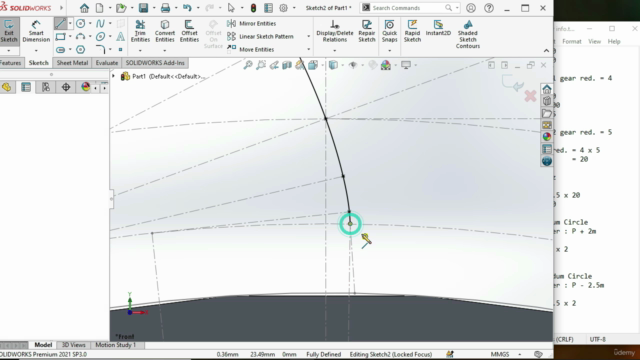Click Convert Entities tool

(164, 31)
